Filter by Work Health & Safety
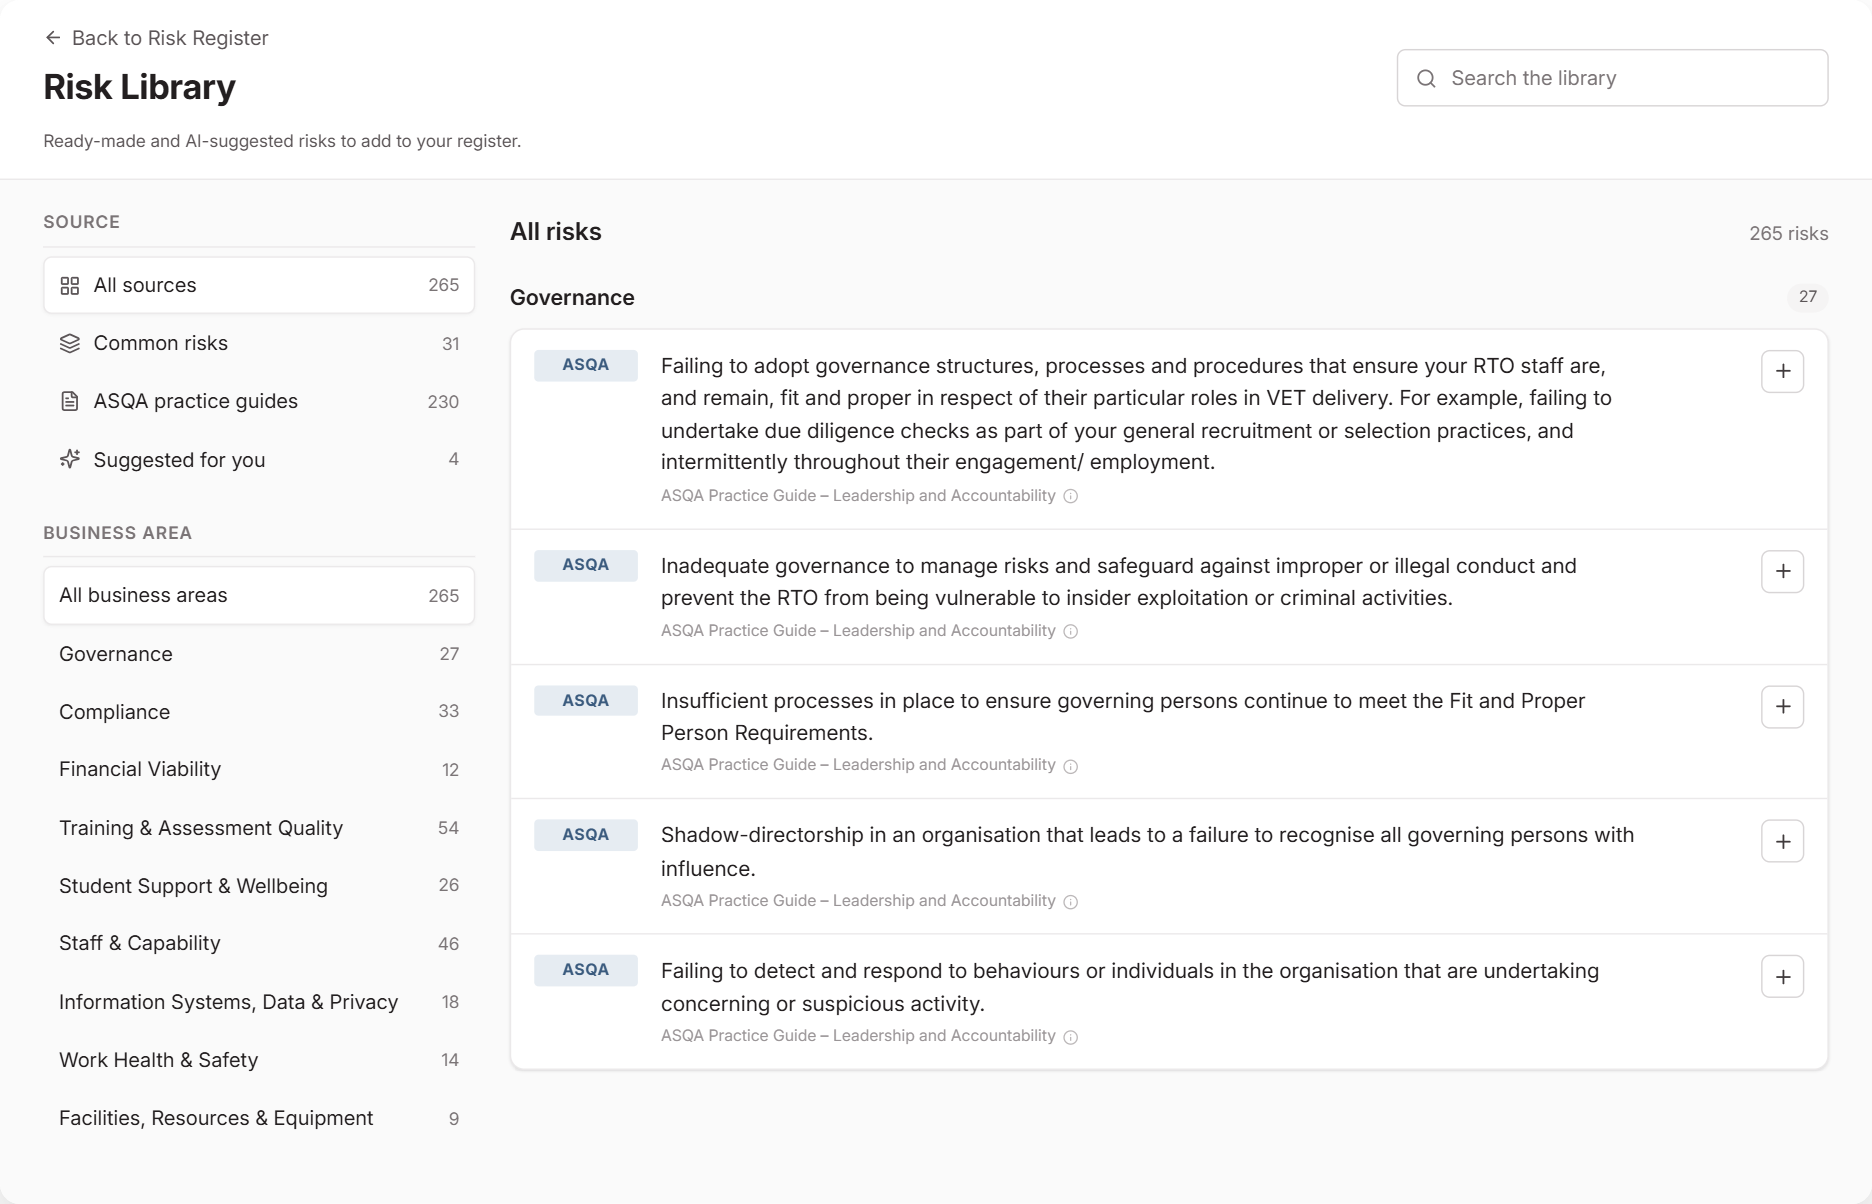This screenshot has width=1872, height=1204. tap(259, 1060)
